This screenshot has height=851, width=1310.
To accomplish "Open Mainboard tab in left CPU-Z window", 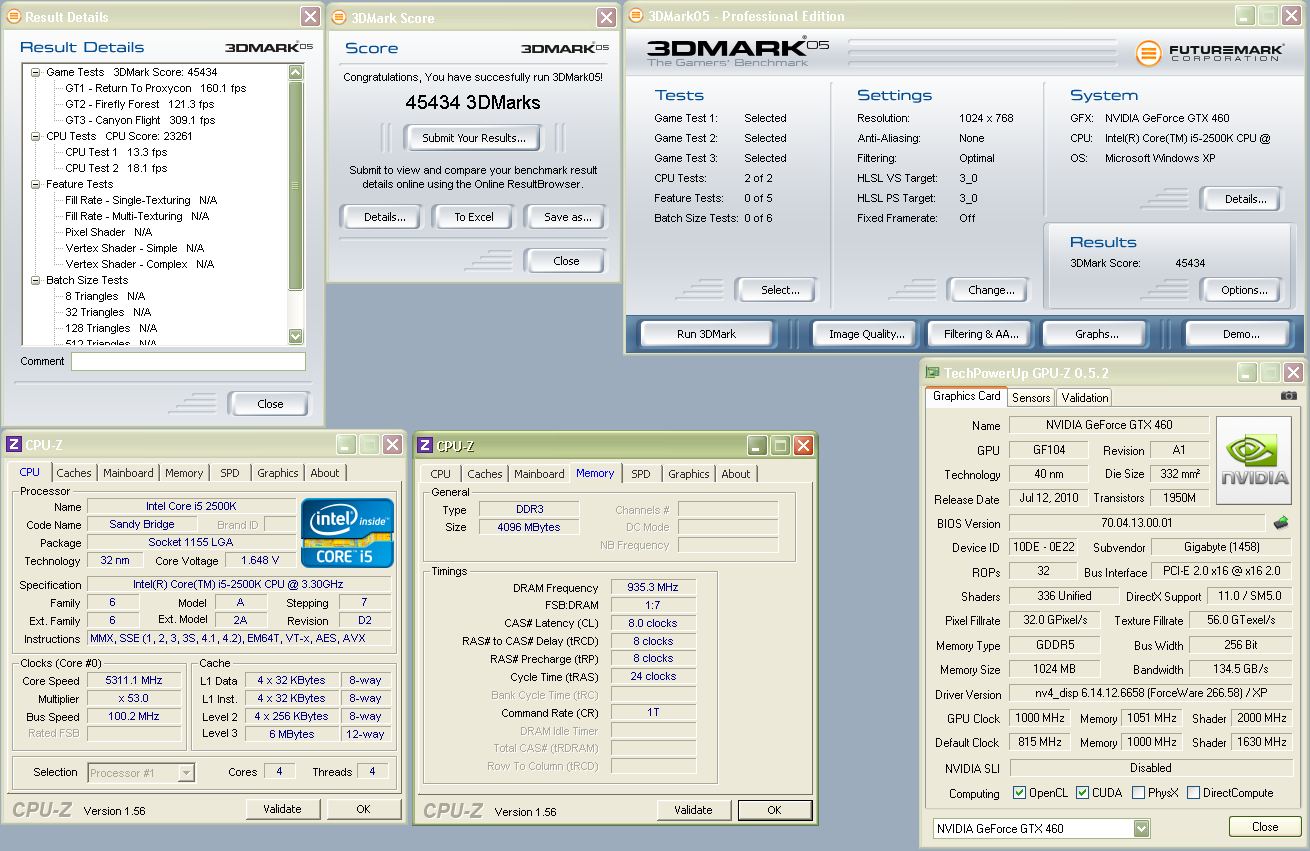I will pos(129,473).
